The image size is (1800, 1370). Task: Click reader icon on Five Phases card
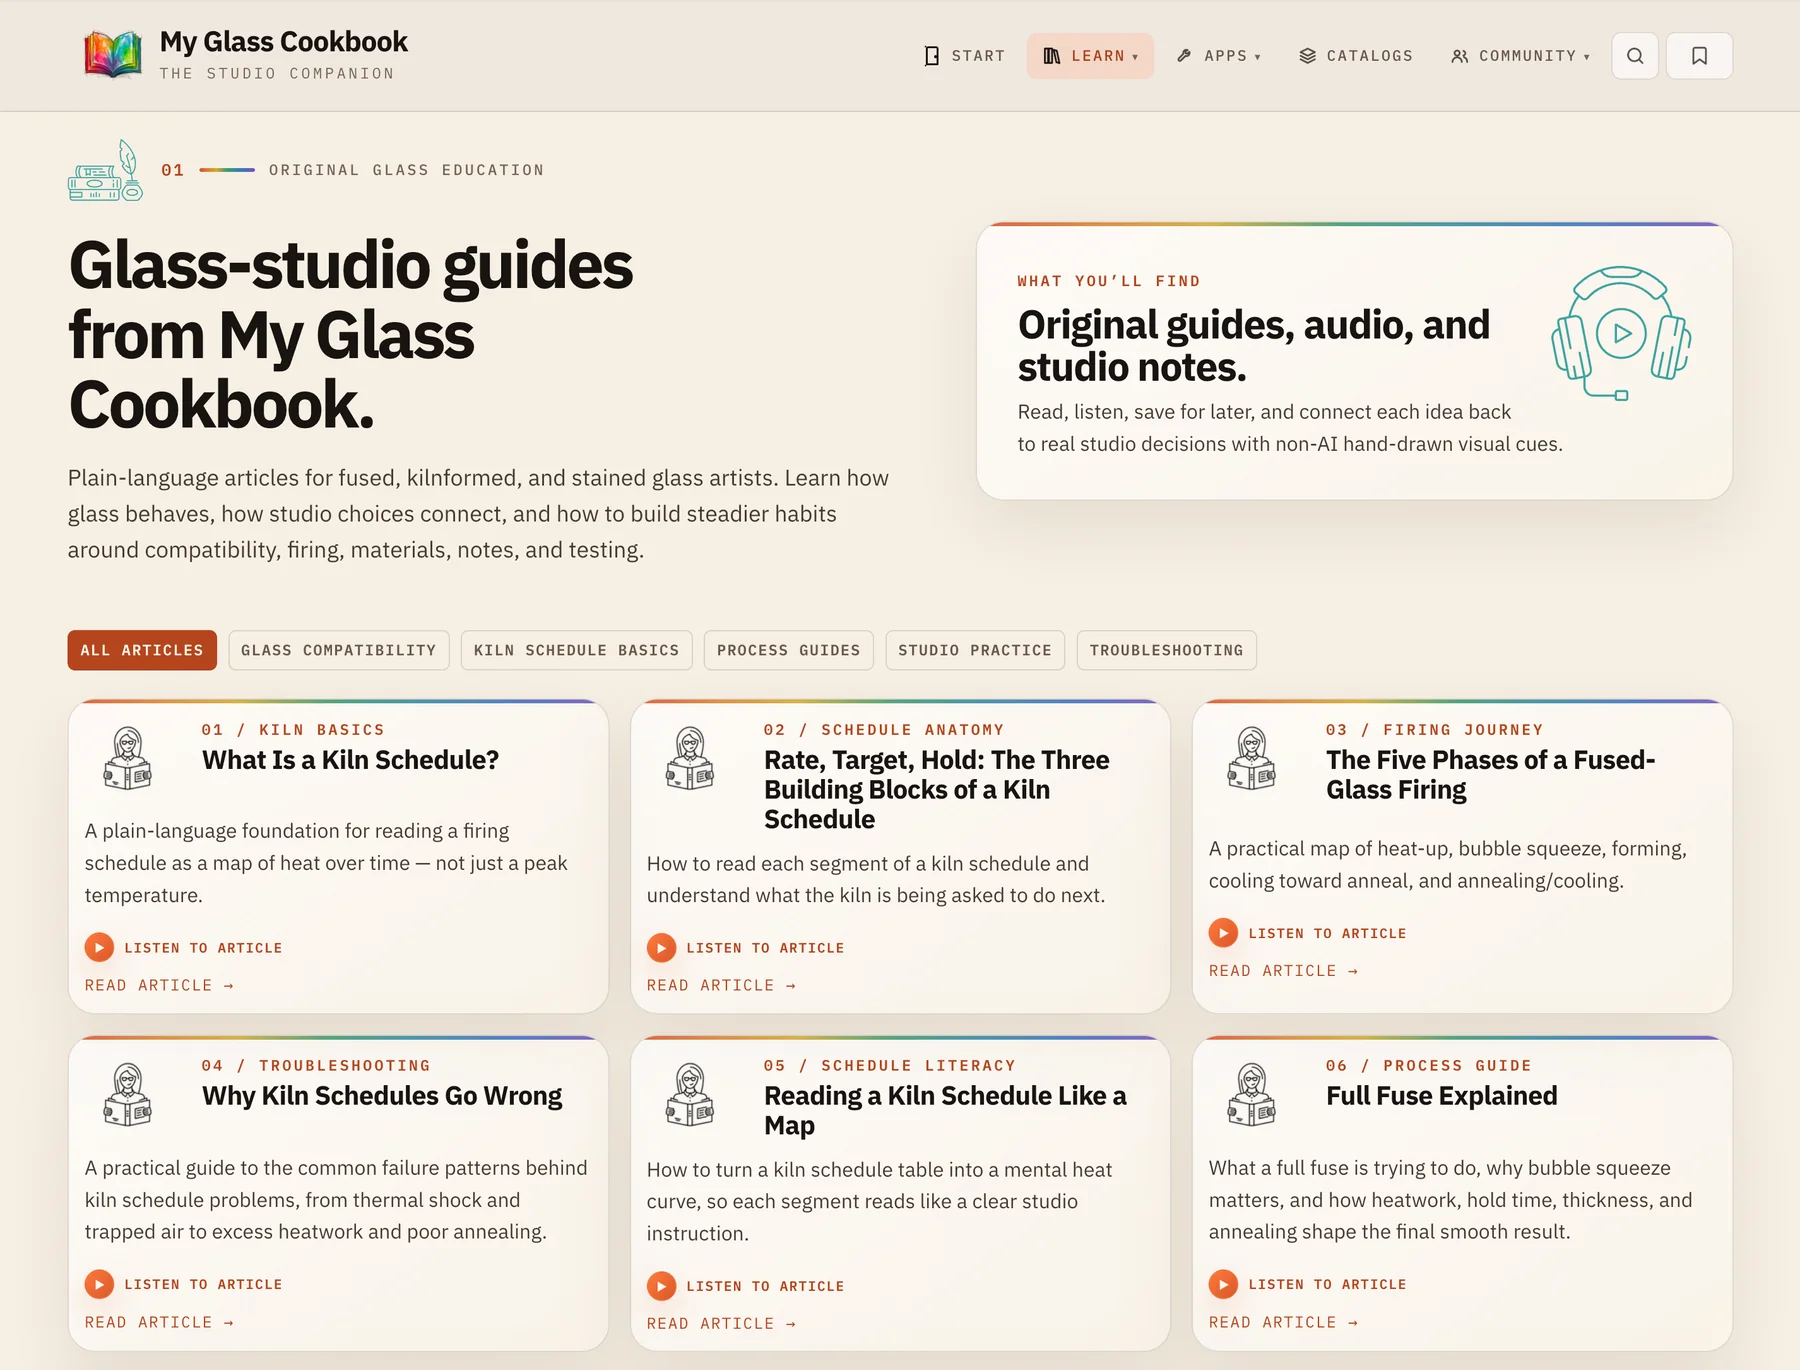pyautogui.click(x=1252, y=758)
